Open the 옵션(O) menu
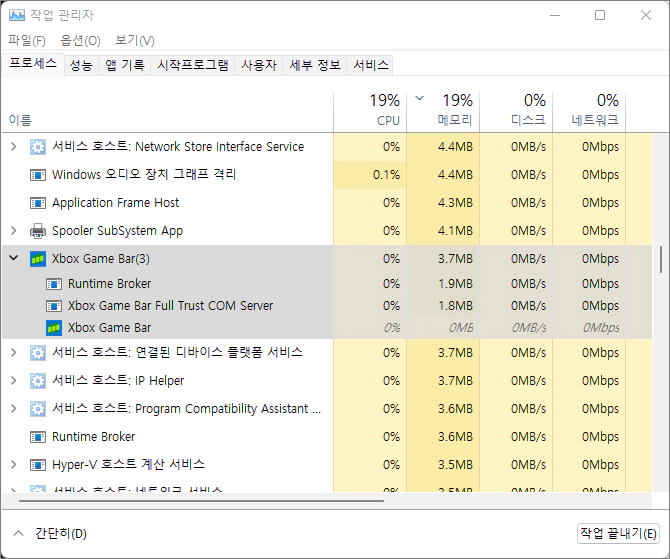The height and width of the screenshot is (559, 670). pos(80,41)
